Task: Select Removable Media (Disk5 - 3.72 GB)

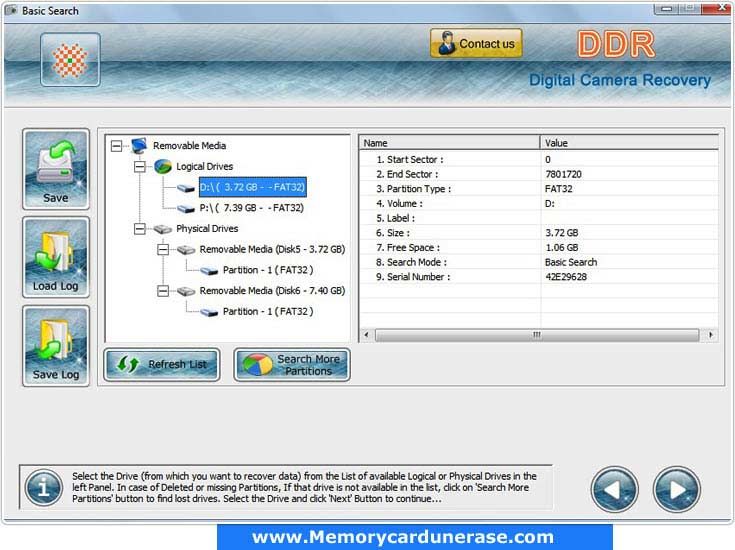Action: [x=272, y=249]
